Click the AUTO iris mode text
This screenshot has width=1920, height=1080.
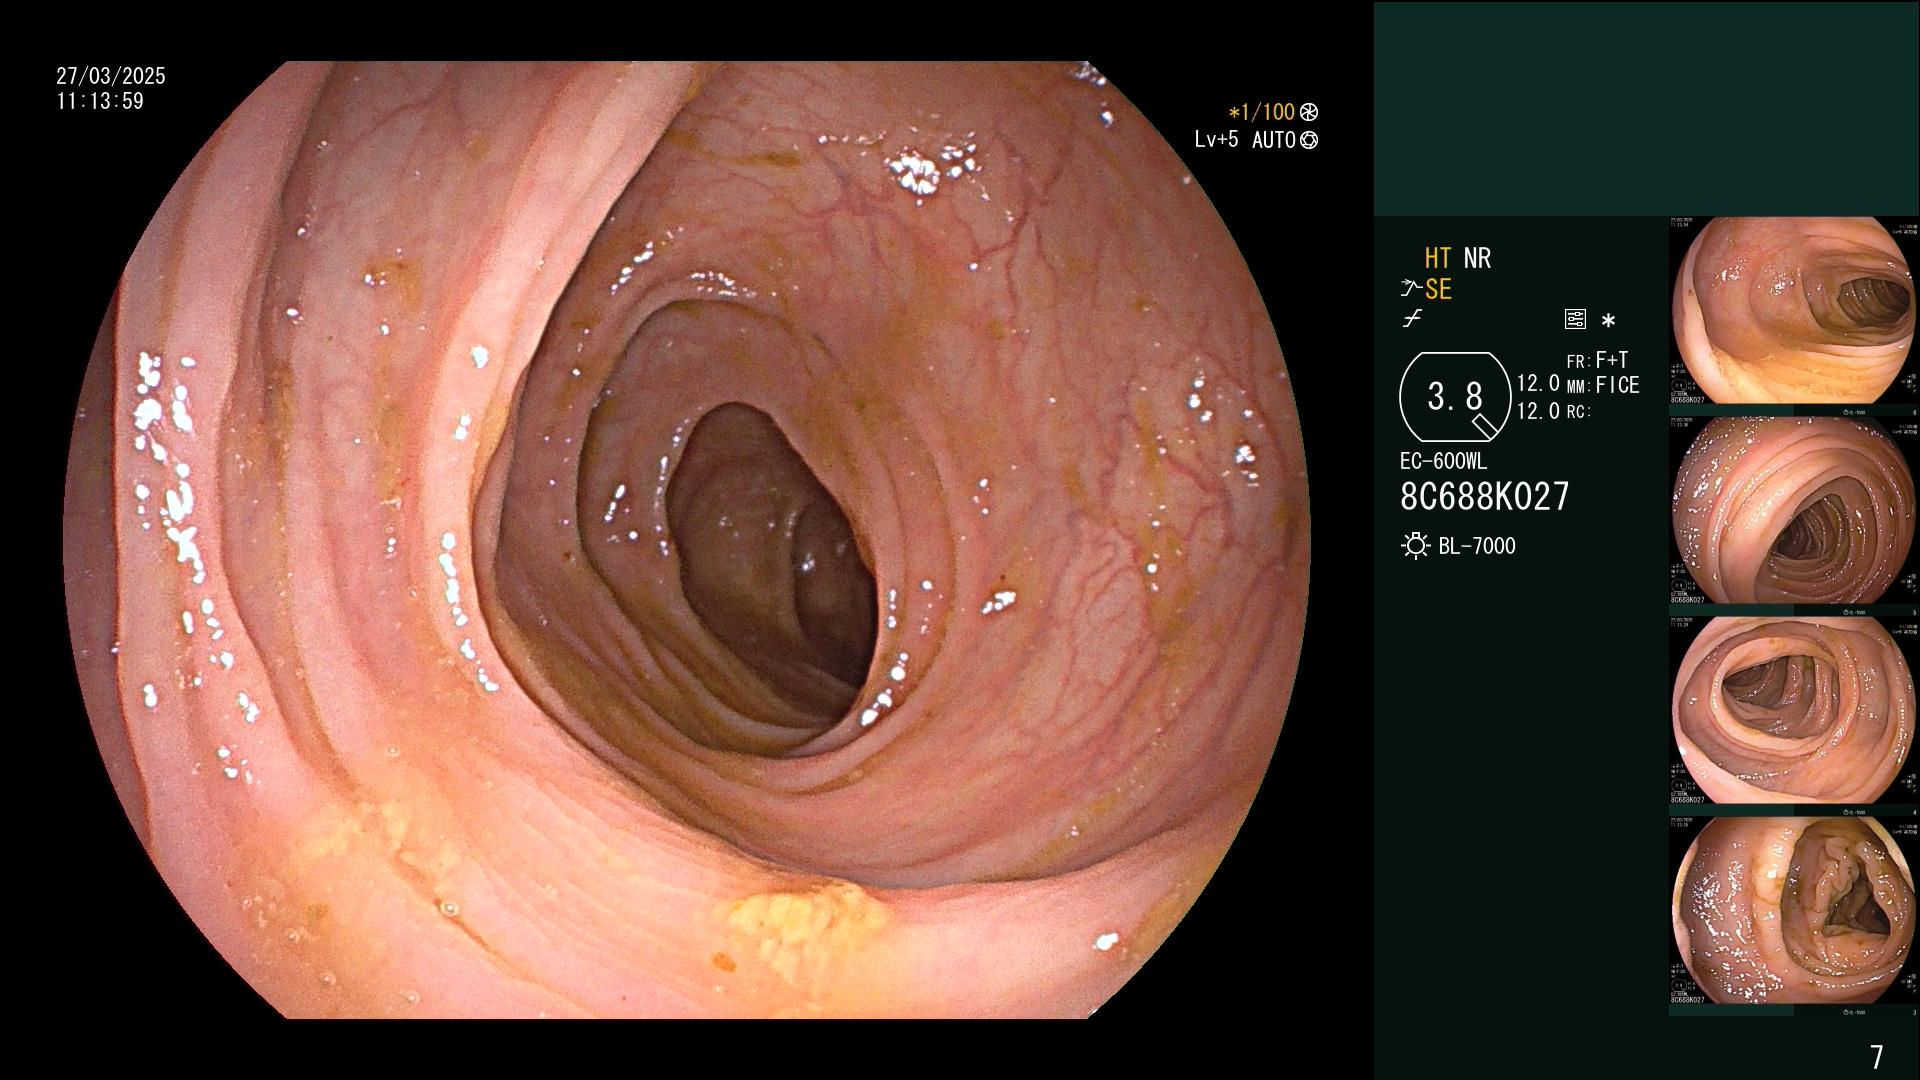click(x=1274, y=140)
